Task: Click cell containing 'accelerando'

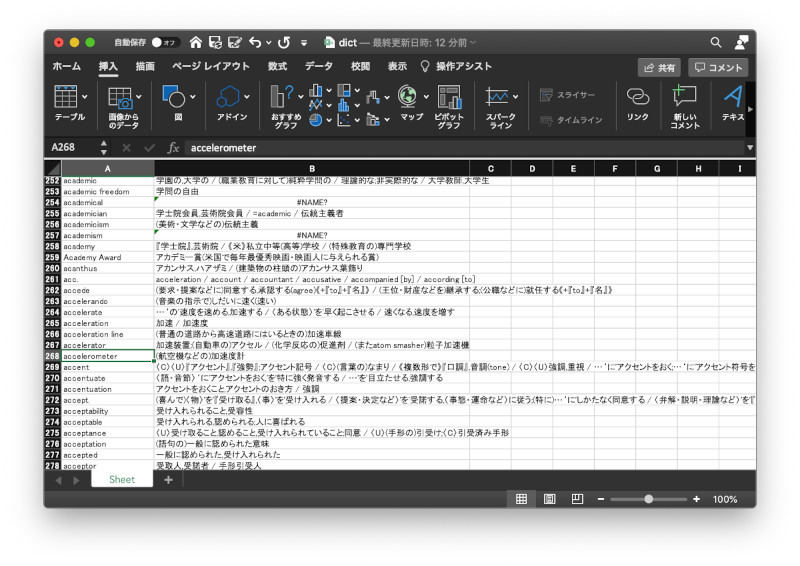Action: pos(108,301)
